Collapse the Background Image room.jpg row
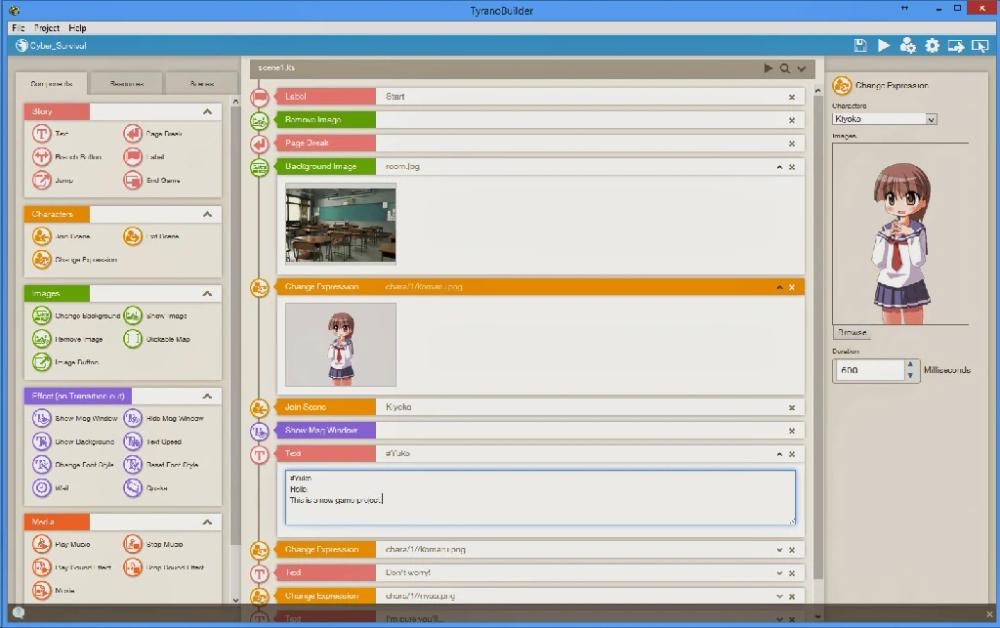The image size is (1000, 628). point(779,166)
